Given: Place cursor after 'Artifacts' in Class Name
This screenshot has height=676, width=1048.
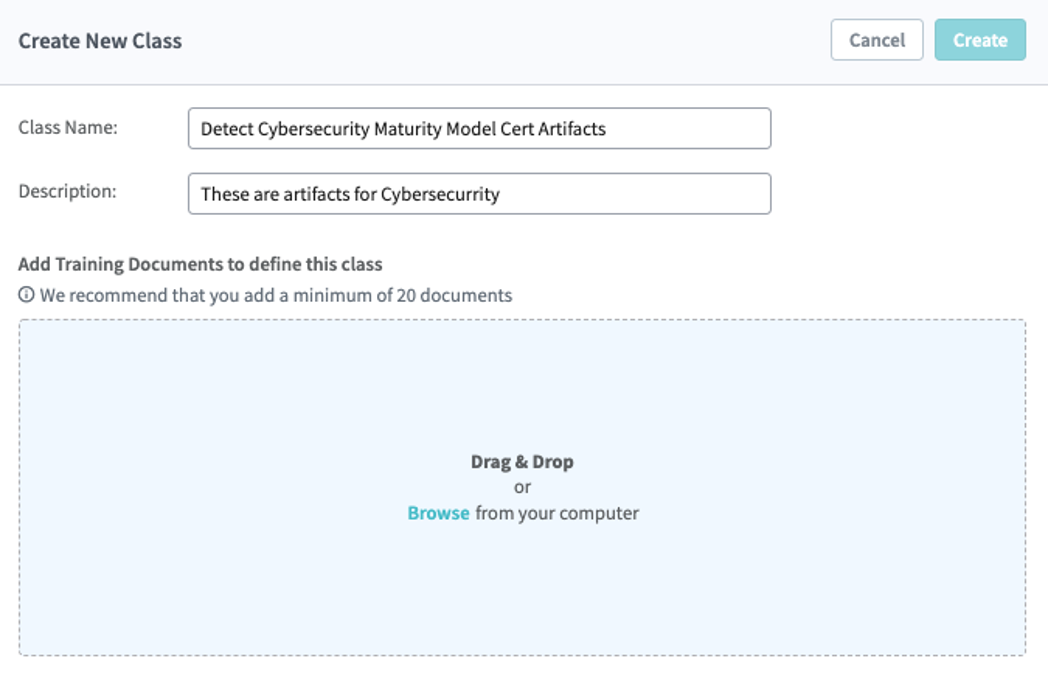Looking at the screenshot, I should coord(608,128).
